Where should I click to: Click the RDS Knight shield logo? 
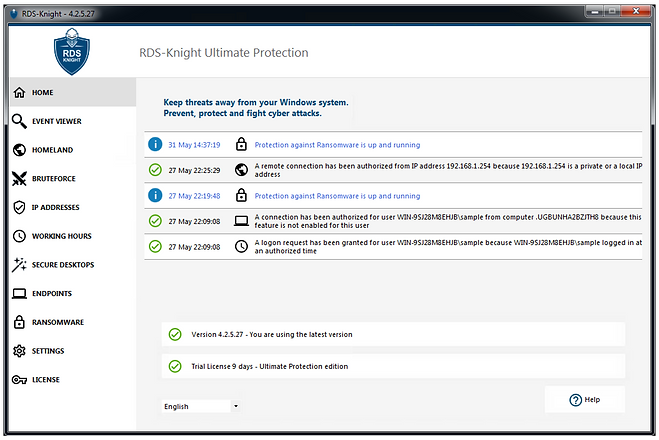[72, 52]
